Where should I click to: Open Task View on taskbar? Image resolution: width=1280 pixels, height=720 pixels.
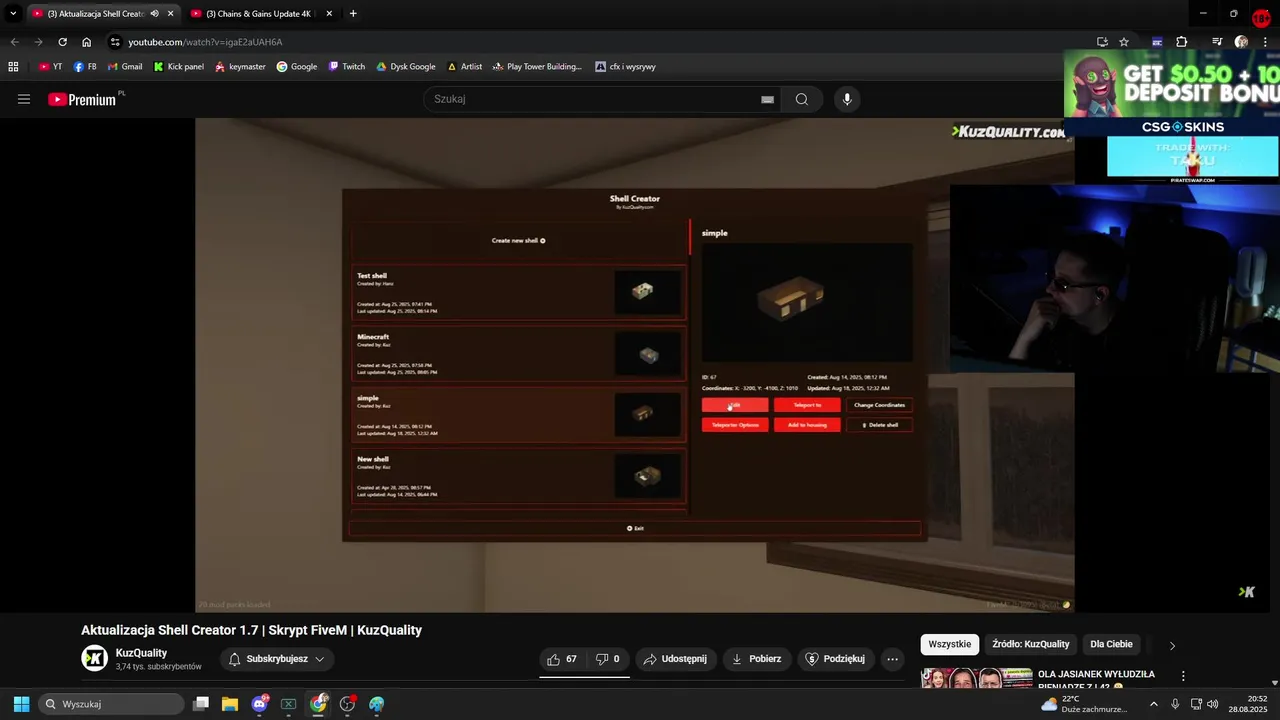pos(201,704)
